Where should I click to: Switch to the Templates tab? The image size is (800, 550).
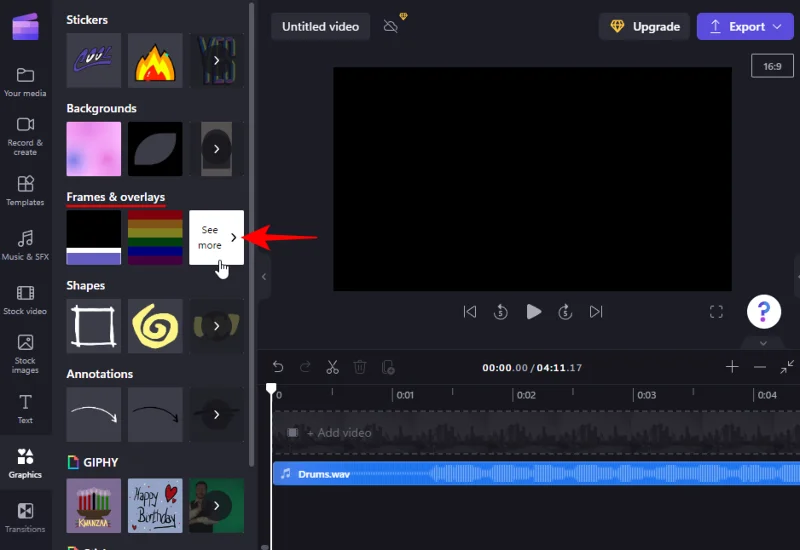click(x=25, y=191)
